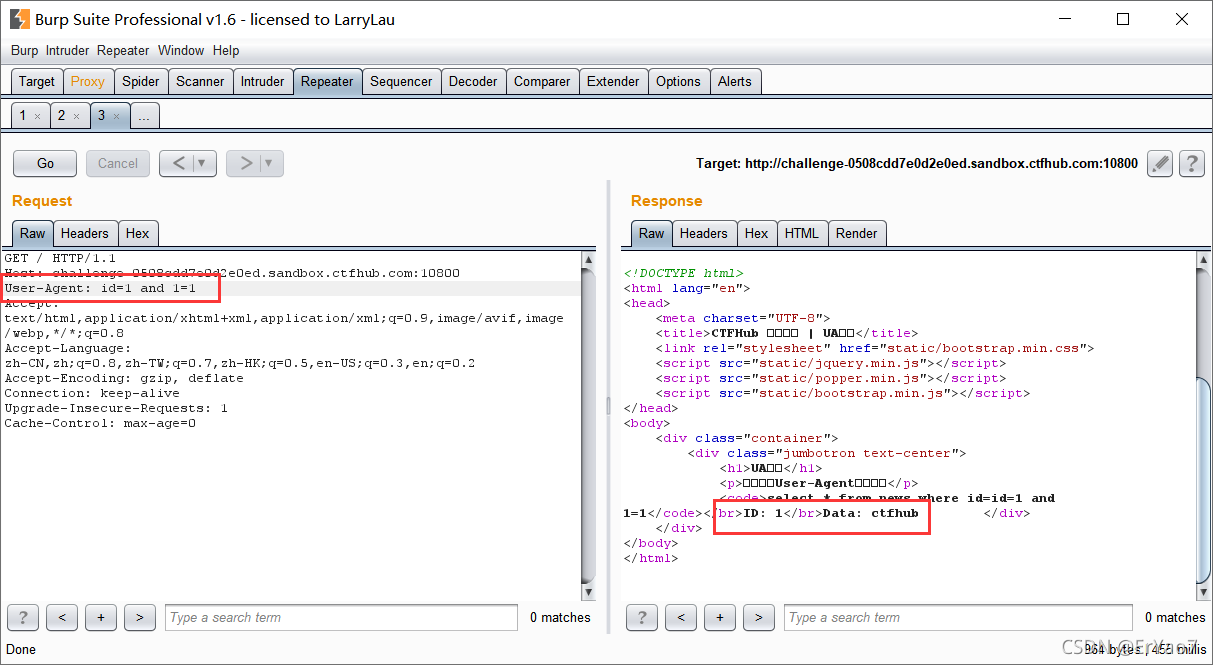Click the plus button in response search bar
1213x665 pixels.
[720, 617]
